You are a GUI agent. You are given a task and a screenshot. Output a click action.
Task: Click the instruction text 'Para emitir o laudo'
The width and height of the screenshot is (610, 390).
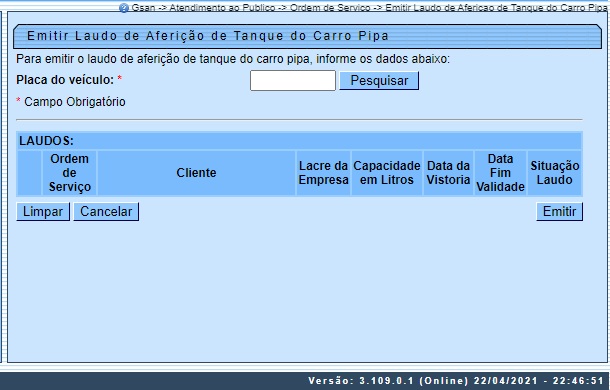click(68, 59)
